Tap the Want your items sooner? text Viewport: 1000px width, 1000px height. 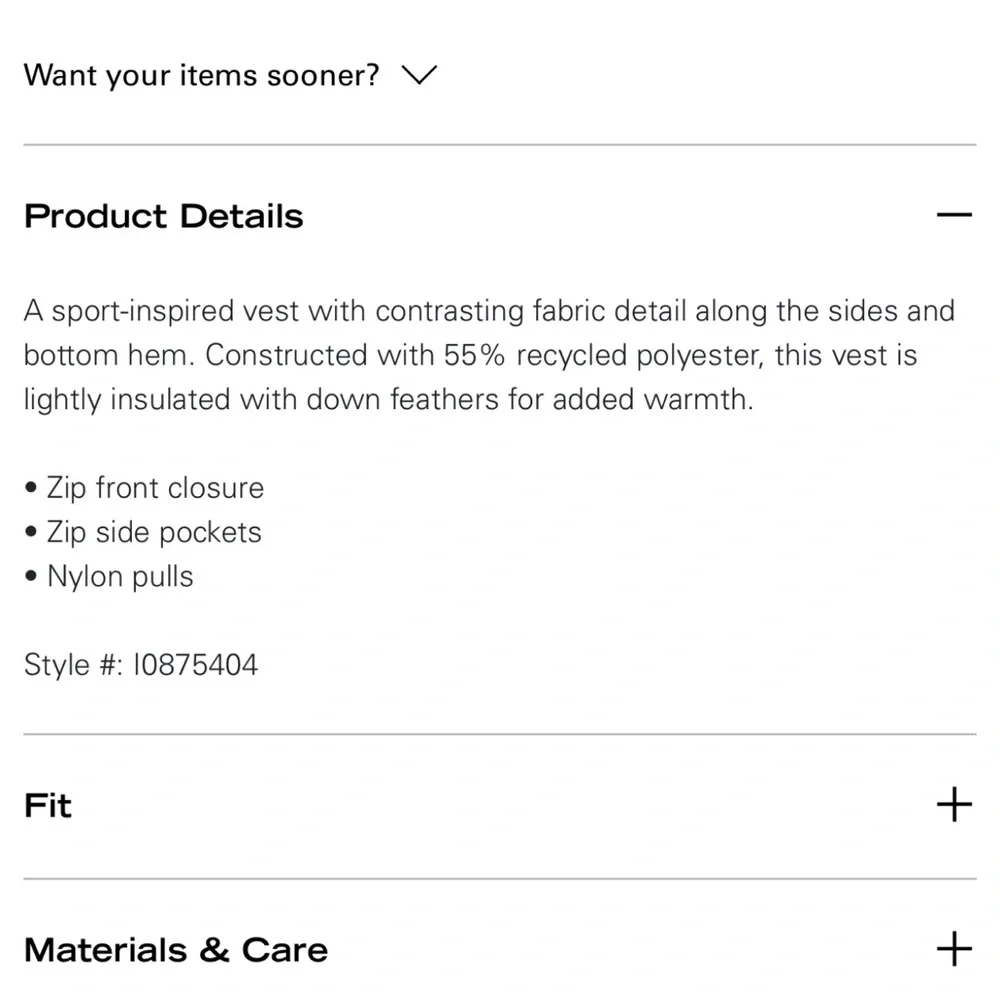point(202,75)
